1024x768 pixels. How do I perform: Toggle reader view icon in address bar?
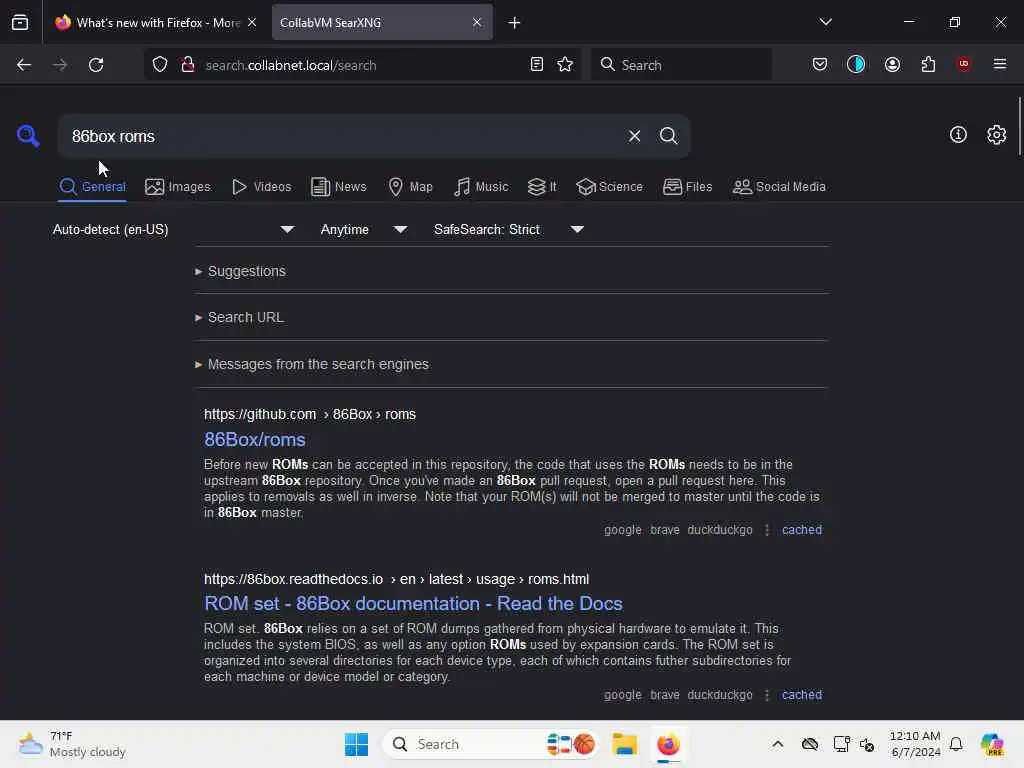pyautogui.click(x=537, y=65)
